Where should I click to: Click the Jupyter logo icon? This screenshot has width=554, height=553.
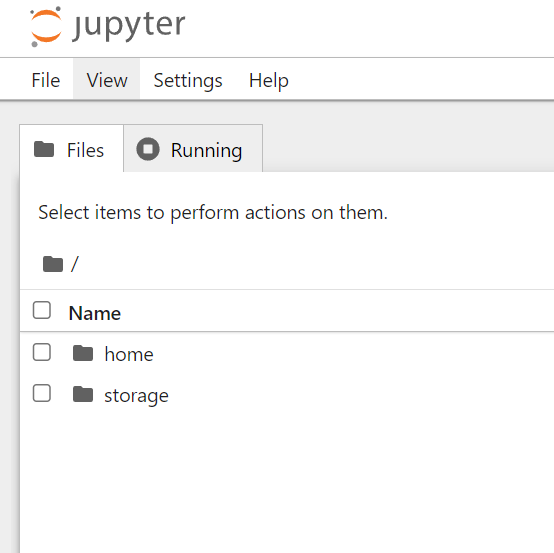[x=46, y=27]
